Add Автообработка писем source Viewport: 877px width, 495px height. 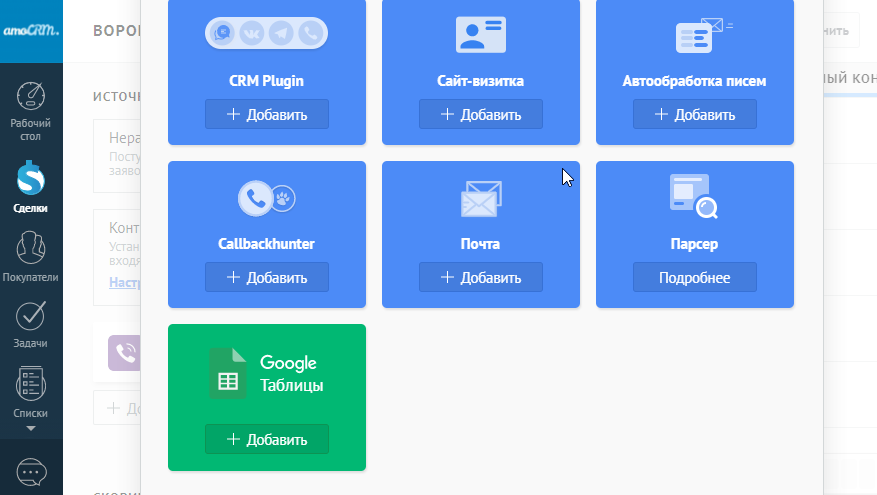[694, 114]
